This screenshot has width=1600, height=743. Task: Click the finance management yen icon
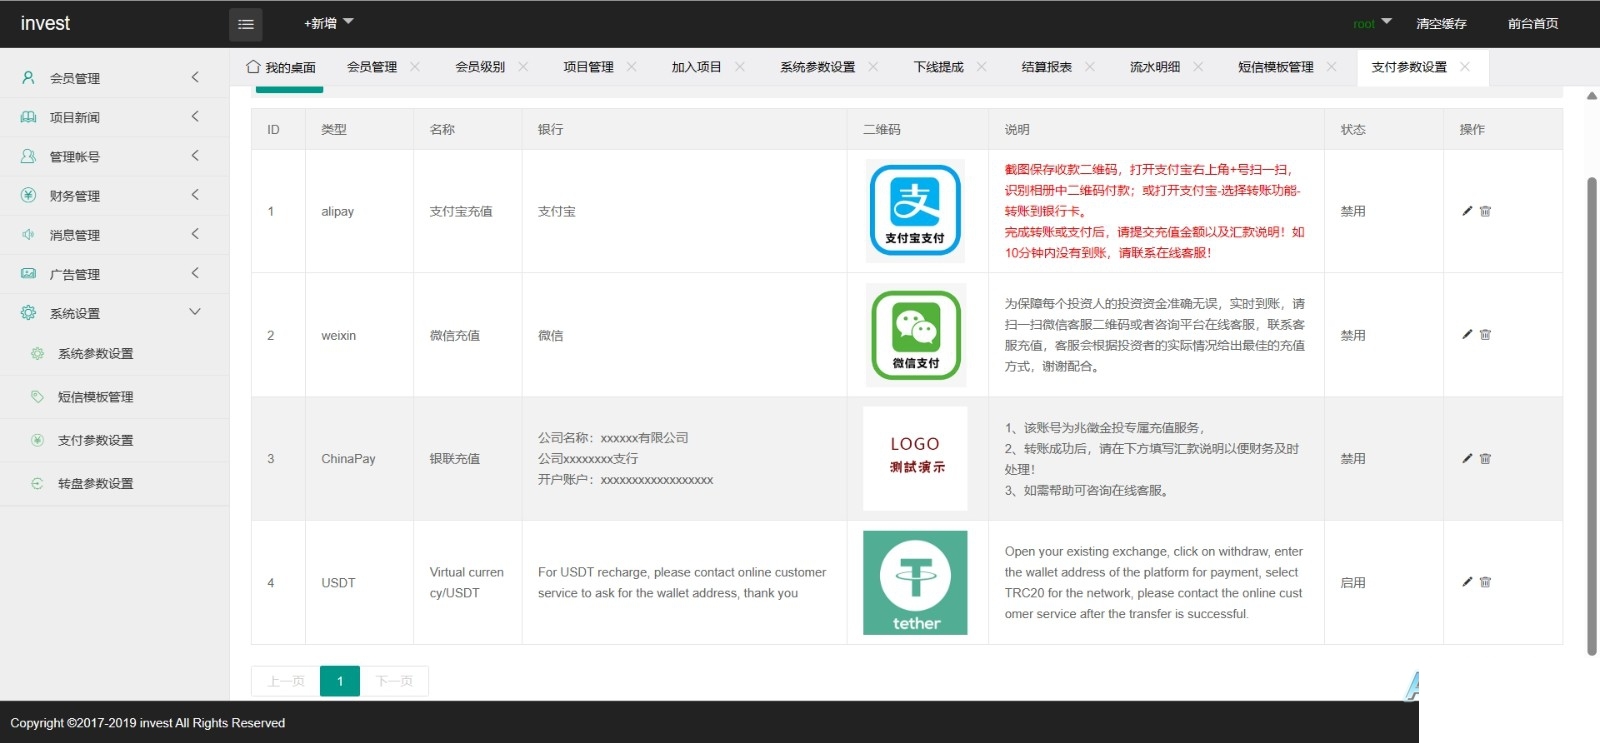28,195
